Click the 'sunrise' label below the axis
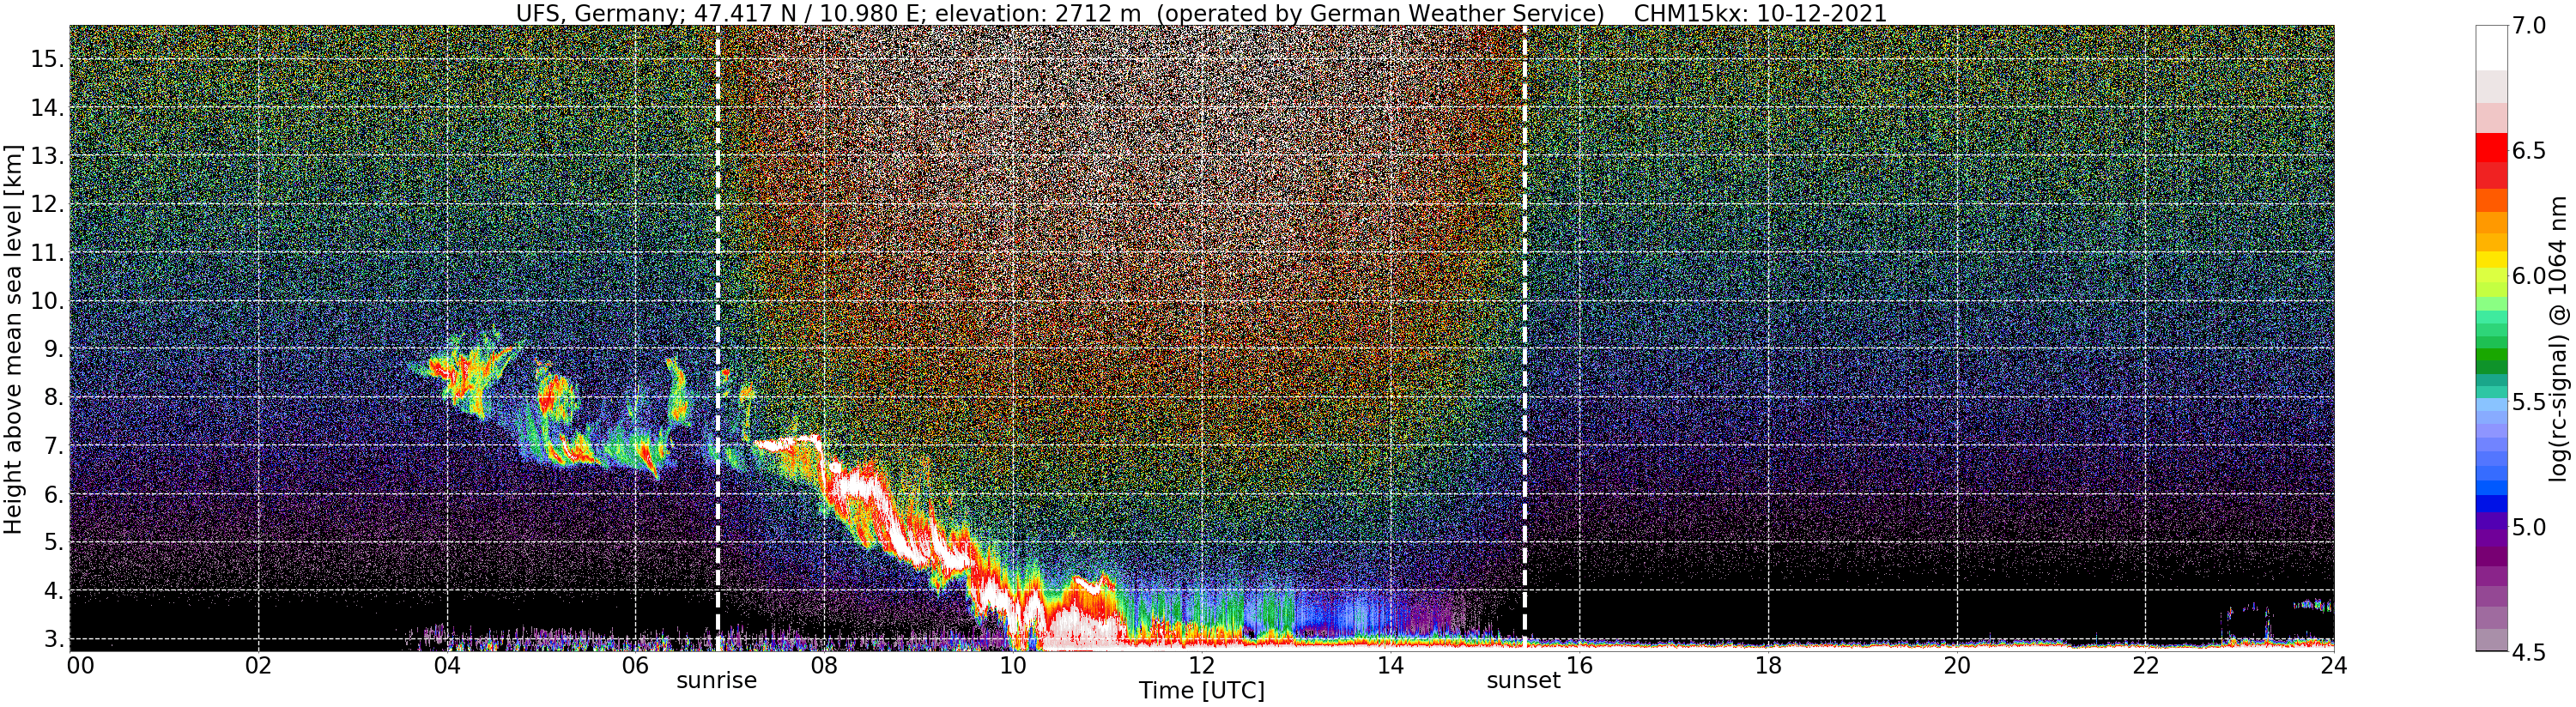This screenshot has width=2576, height=707. click(x=717, y=681)
